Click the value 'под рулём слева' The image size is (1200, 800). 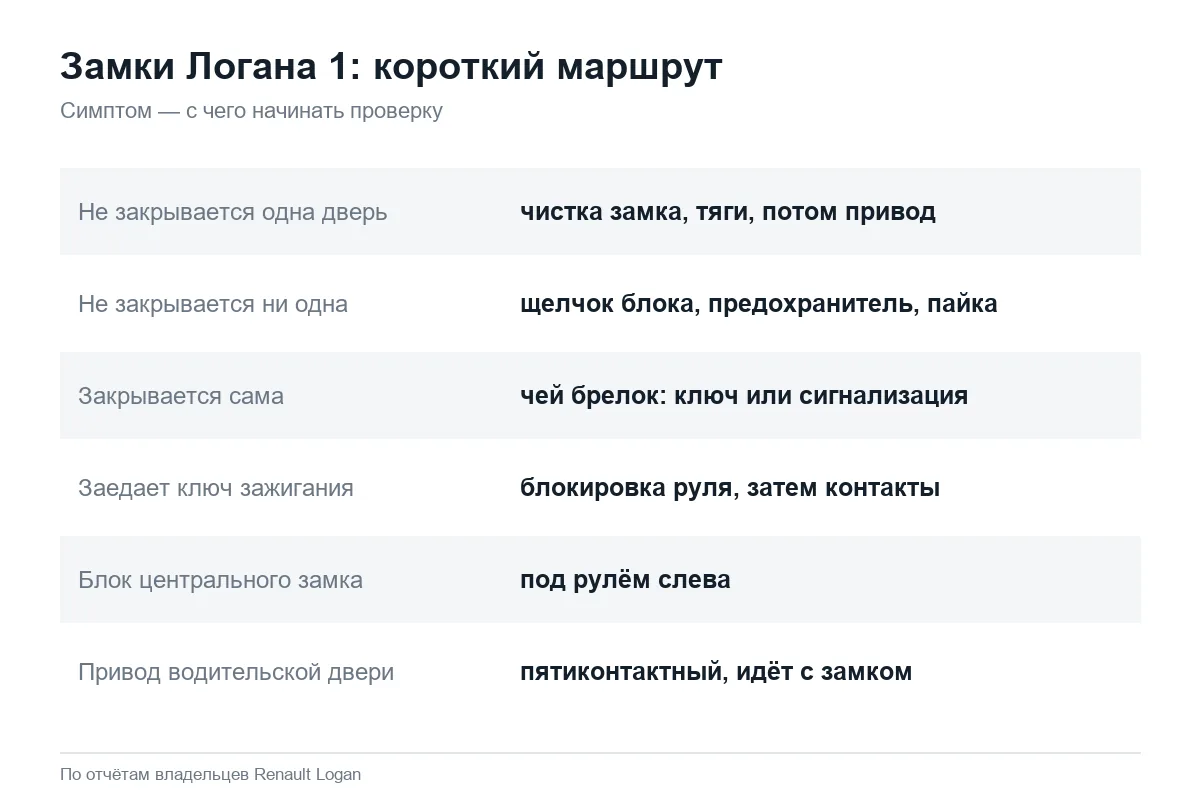[625, 580]
